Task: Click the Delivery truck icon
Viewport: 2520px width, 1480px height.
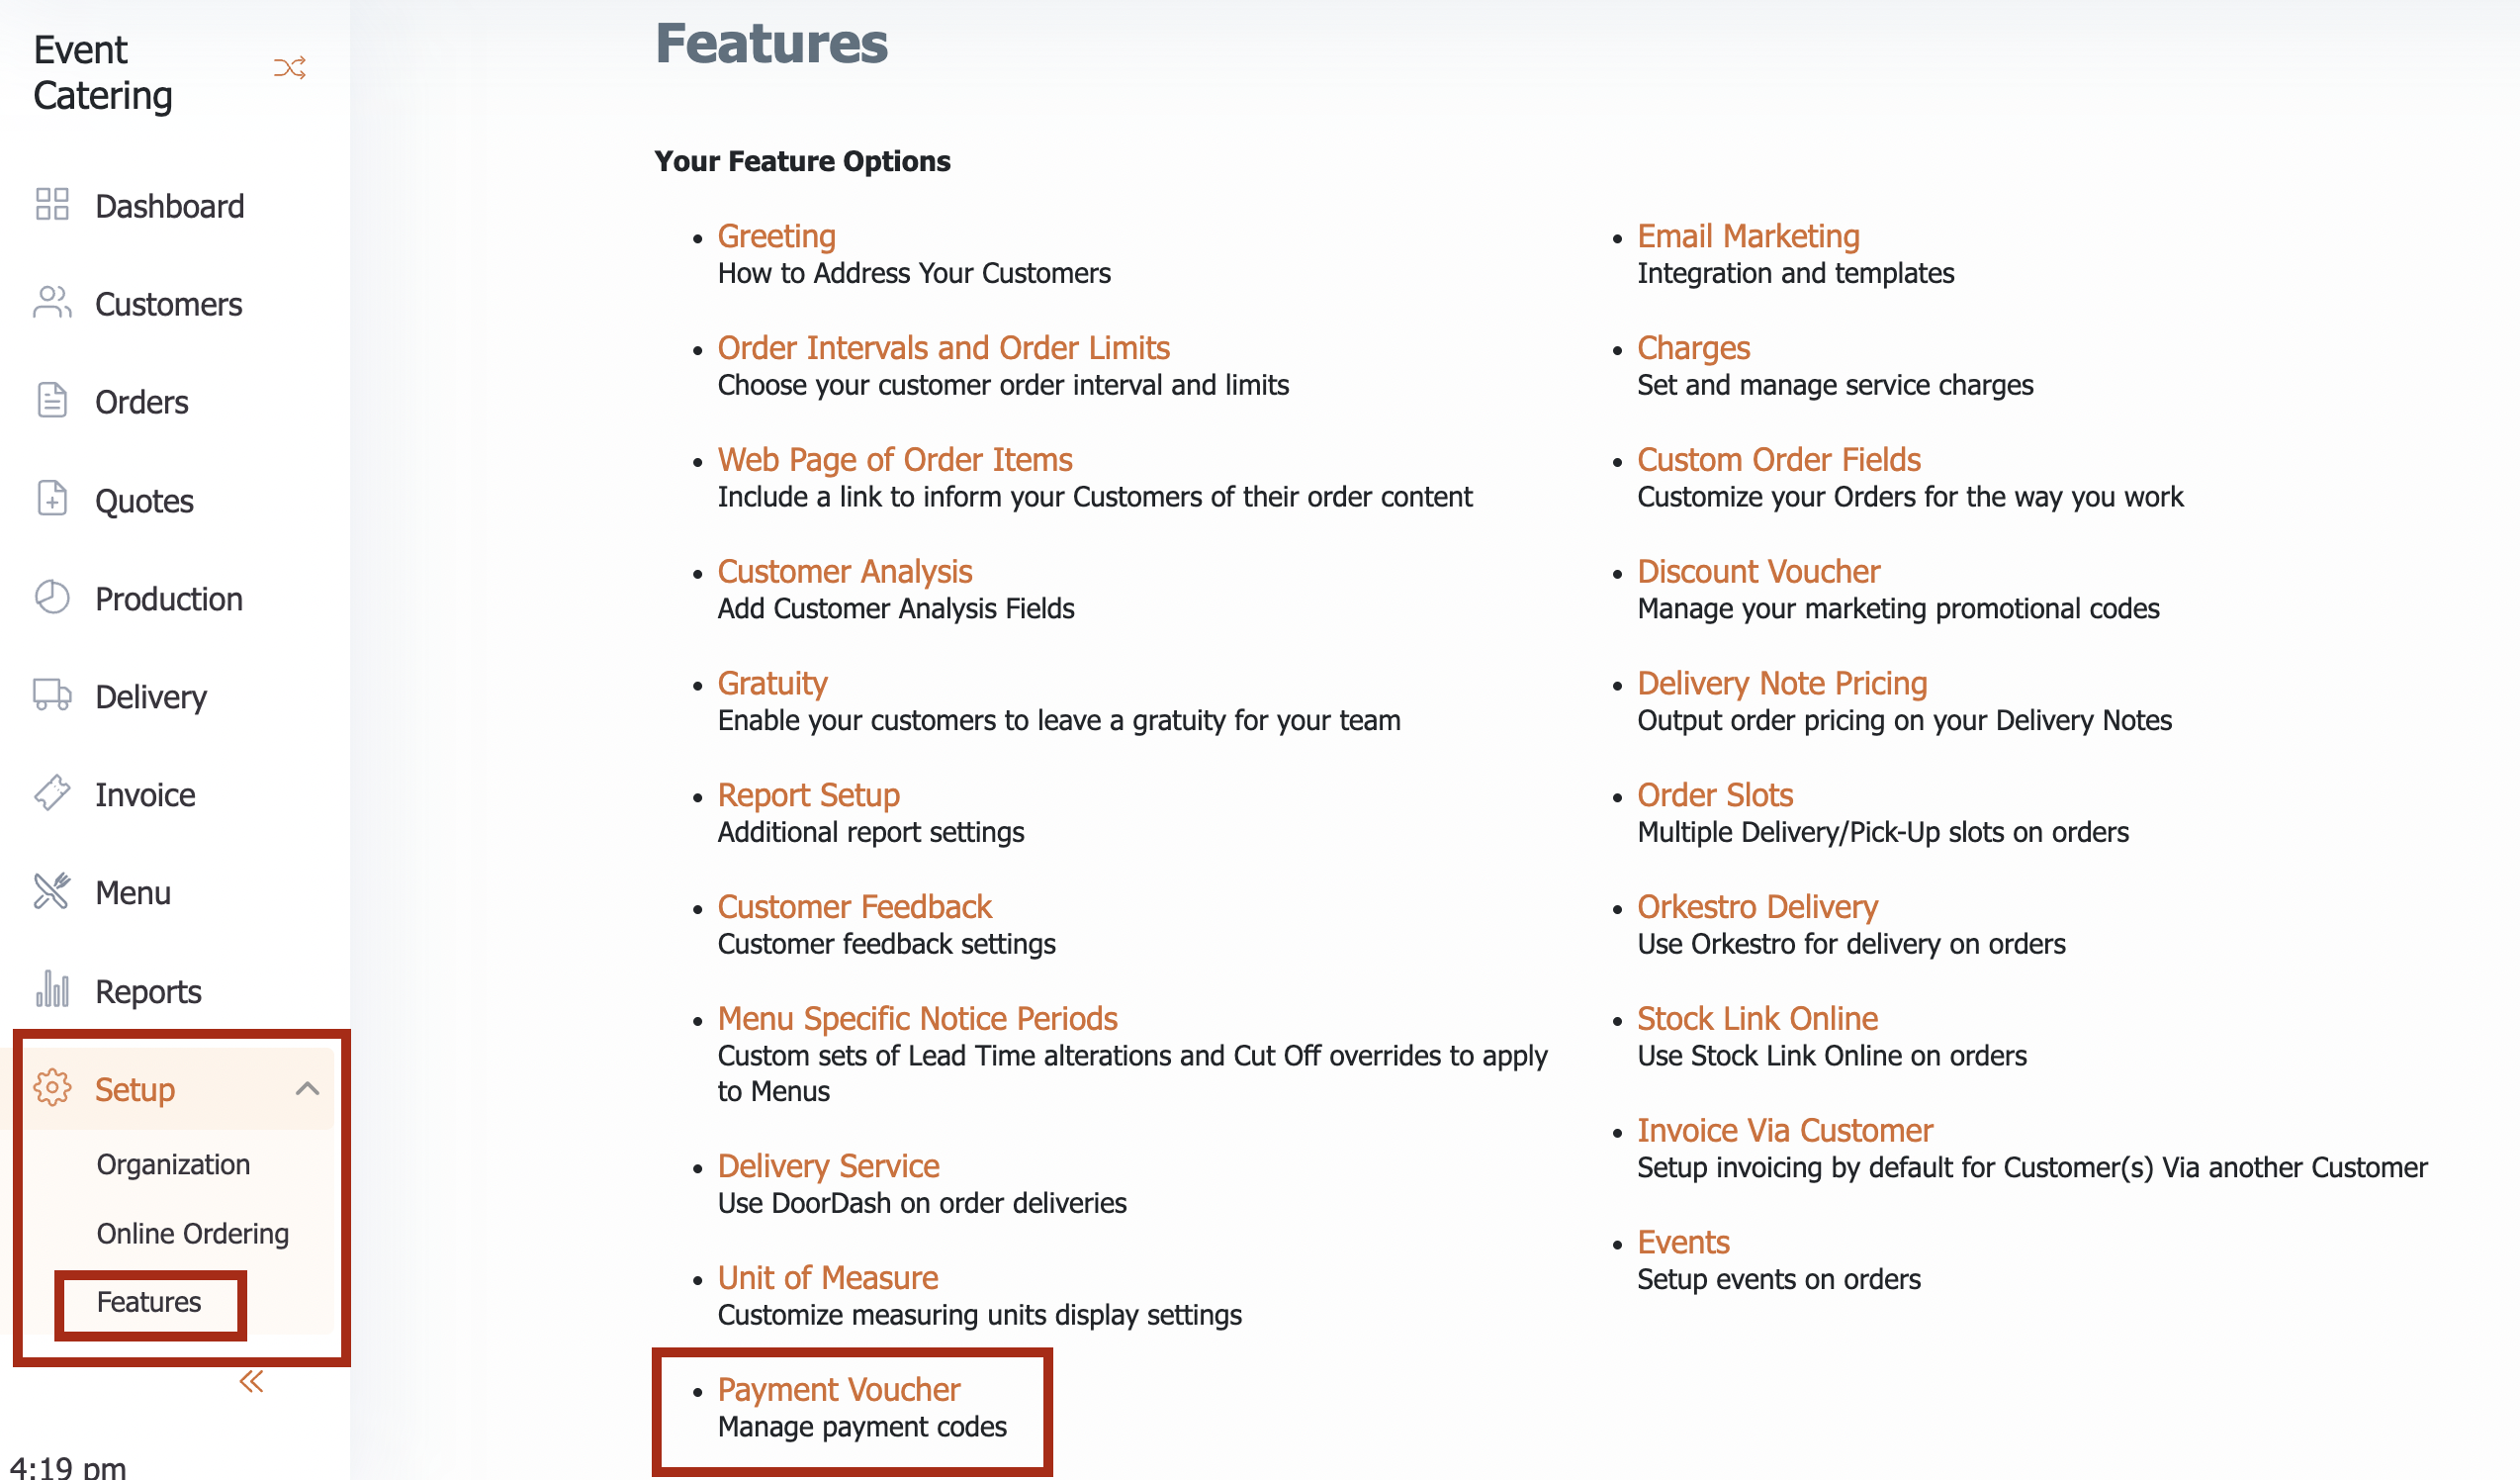Action: pyautogui.click(x=52, y=695)
